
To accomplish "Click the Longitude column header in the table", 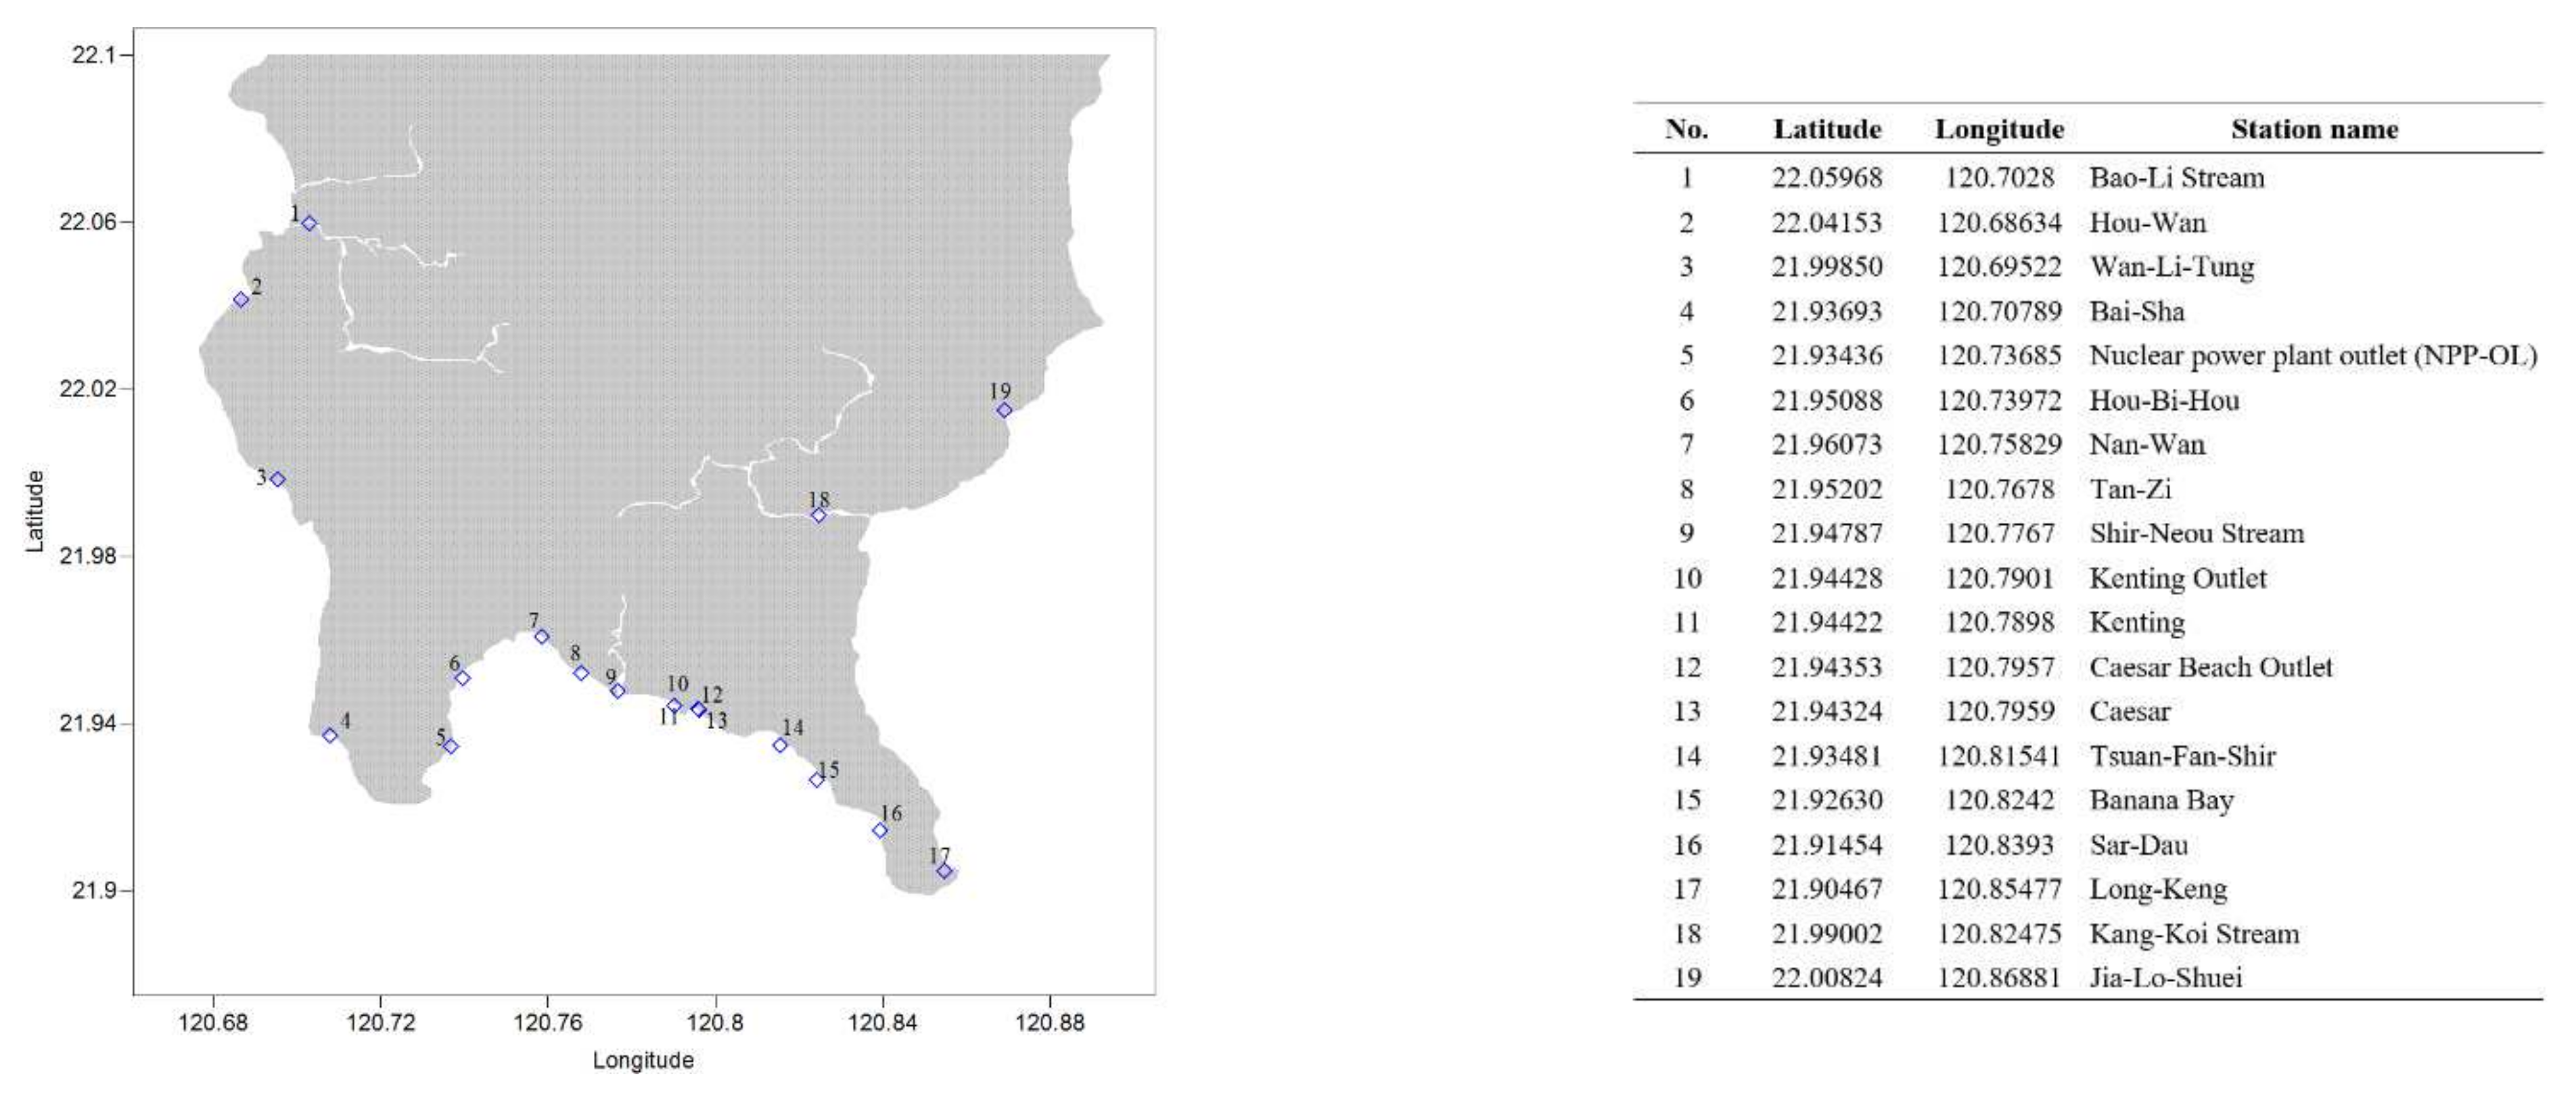I will 1999,129.
